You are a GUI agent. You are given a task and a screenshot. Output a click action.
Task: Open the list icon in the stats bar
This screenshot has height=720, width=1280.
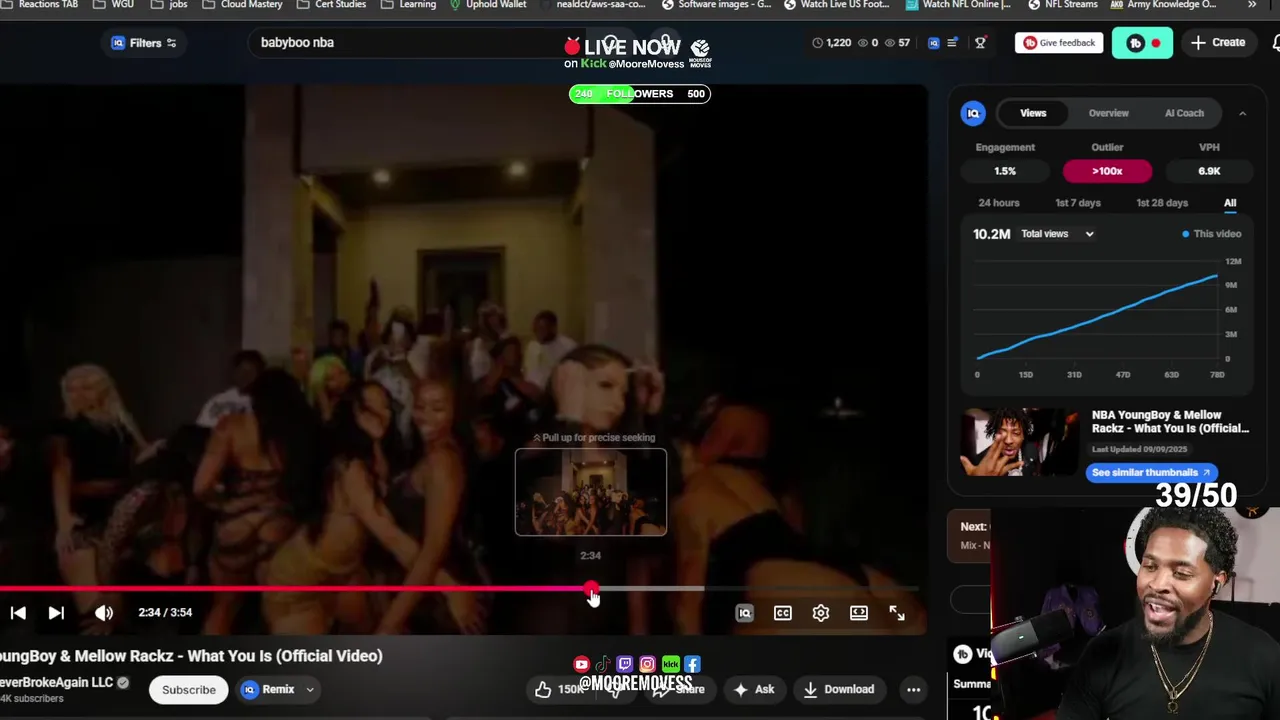point(953,43)
